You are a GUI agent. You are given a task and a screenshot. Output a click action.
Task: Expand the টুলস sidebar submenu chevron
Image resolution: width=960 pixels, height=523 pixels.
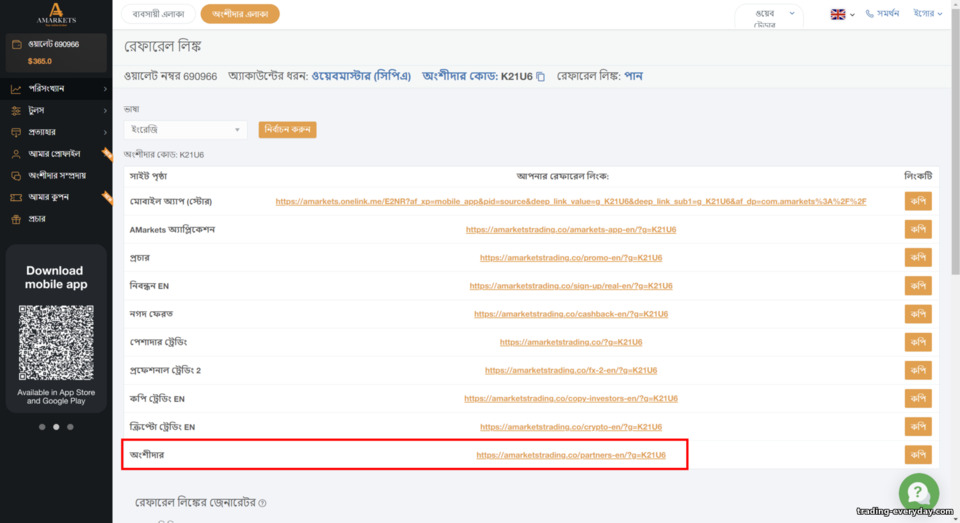[x=105, y=111]
